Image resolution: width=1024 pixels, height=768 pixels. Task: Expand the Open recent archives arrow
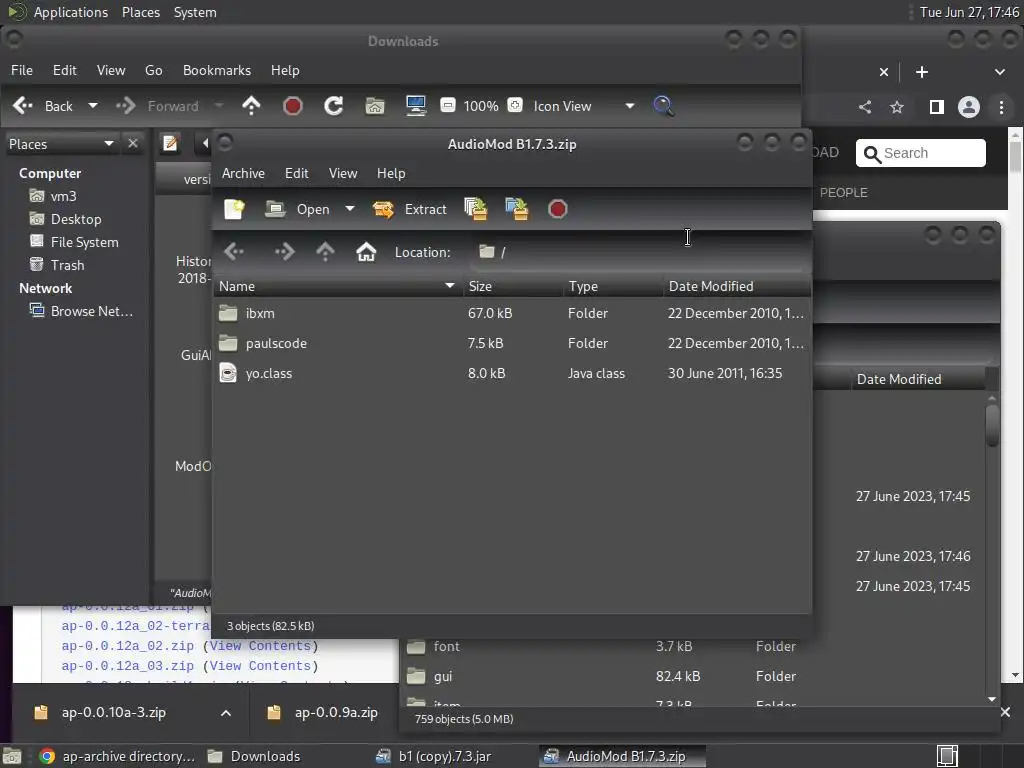pyautogui.click(x=350, y=209)
